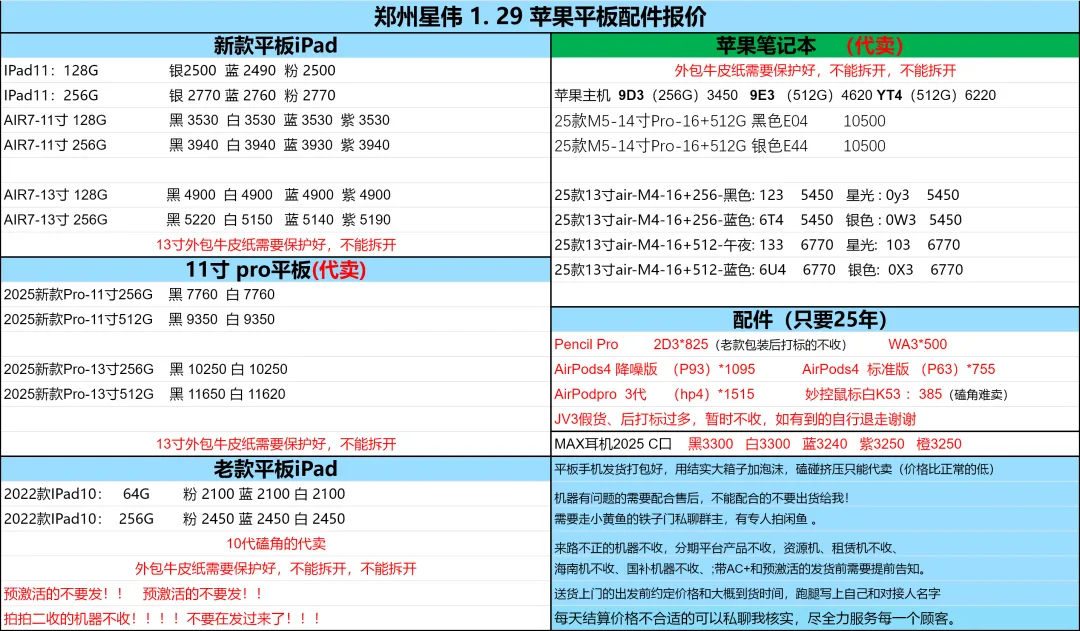Click the 2025新款Pro-13寸512G row label
This screenshot has width=1080, height=631.
(x=79, y=394)
